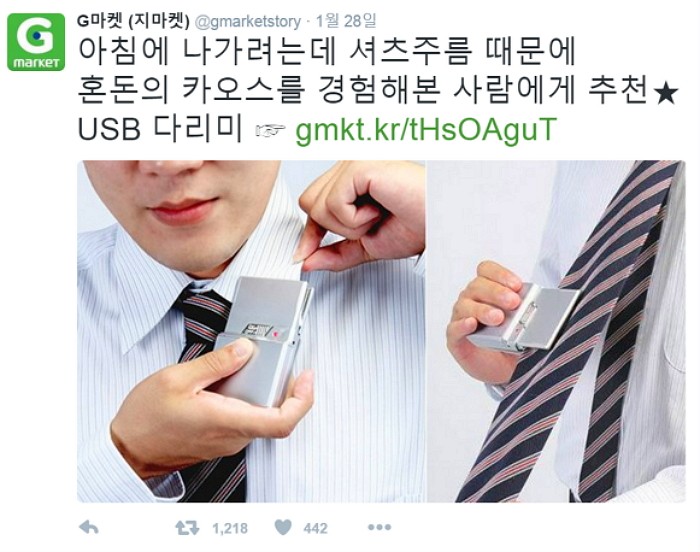This screenshot has height=552, width=700.
Task: Reply to the tweet using the arrow icon
Action: click(88, 528)
